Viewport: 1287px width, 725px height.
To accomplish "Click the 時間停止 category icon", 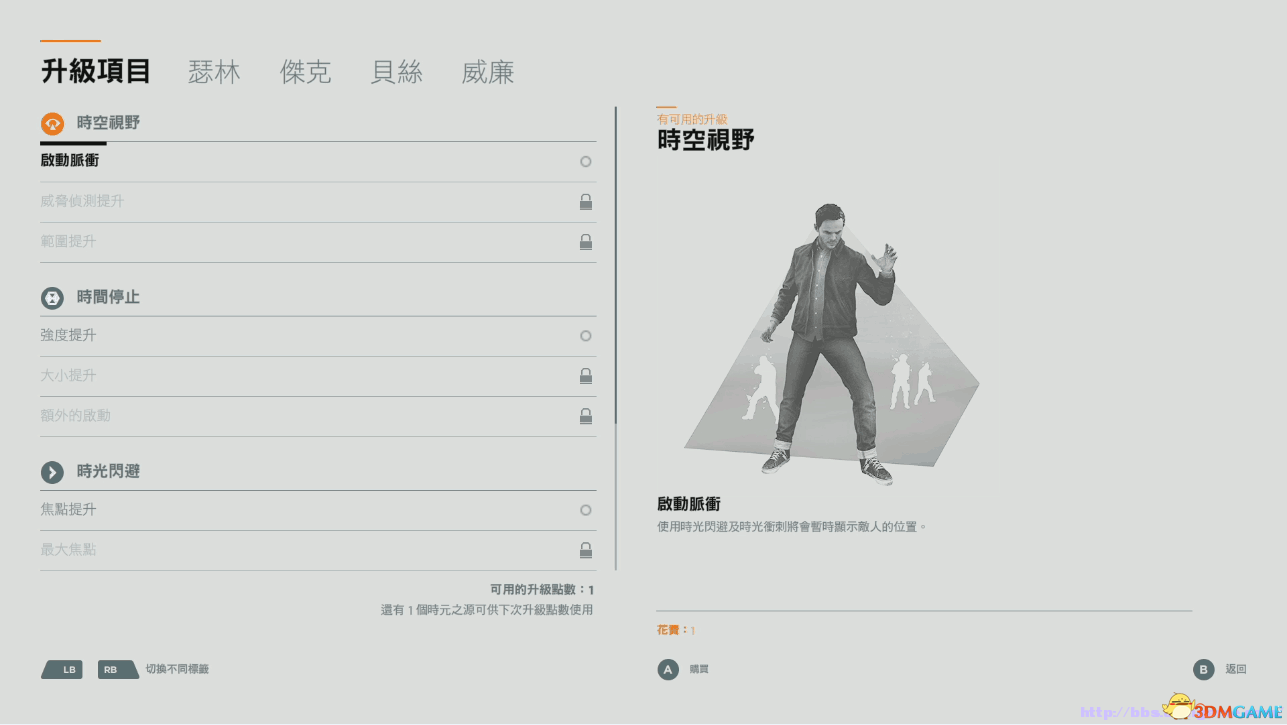I will tap(52, 298).
